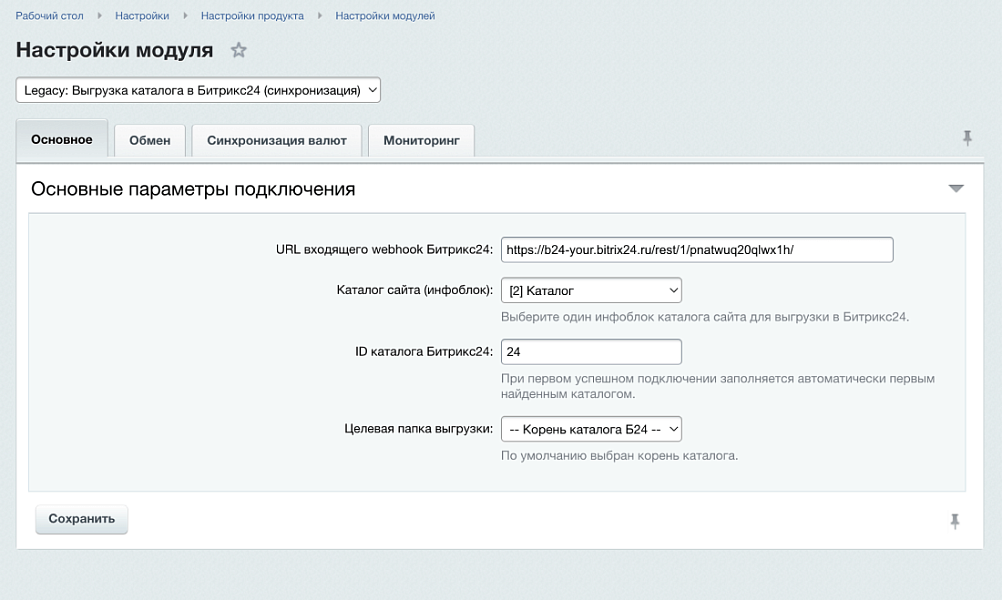Click breadcrumb arrow after Настройки продукта
Image resolution: width=1002 pixels, height=600 pixels.
(x=320, y=16)
